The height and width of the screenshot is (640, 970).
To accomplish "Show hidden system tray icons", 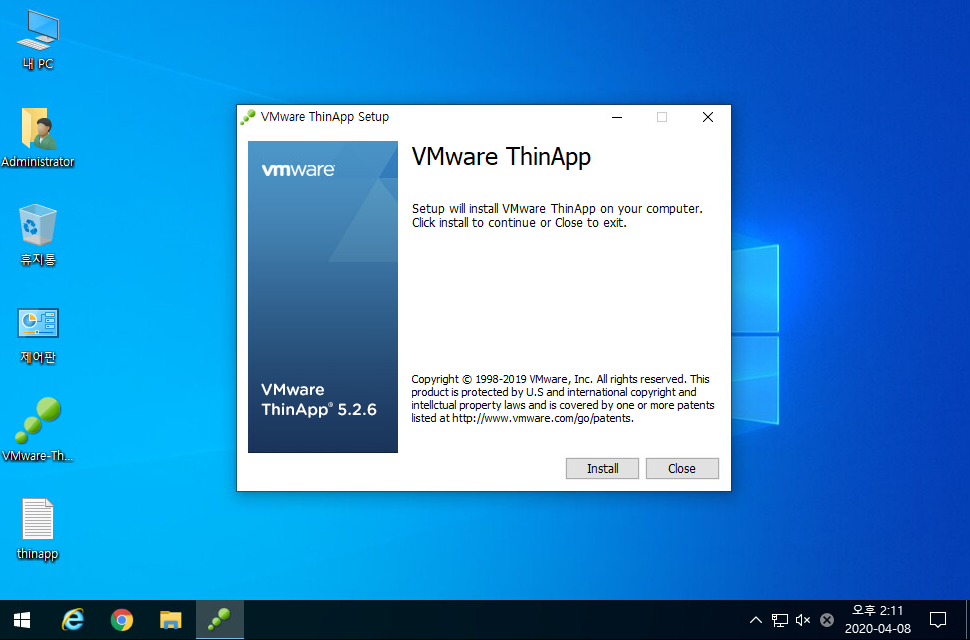I will coord(755,620).
